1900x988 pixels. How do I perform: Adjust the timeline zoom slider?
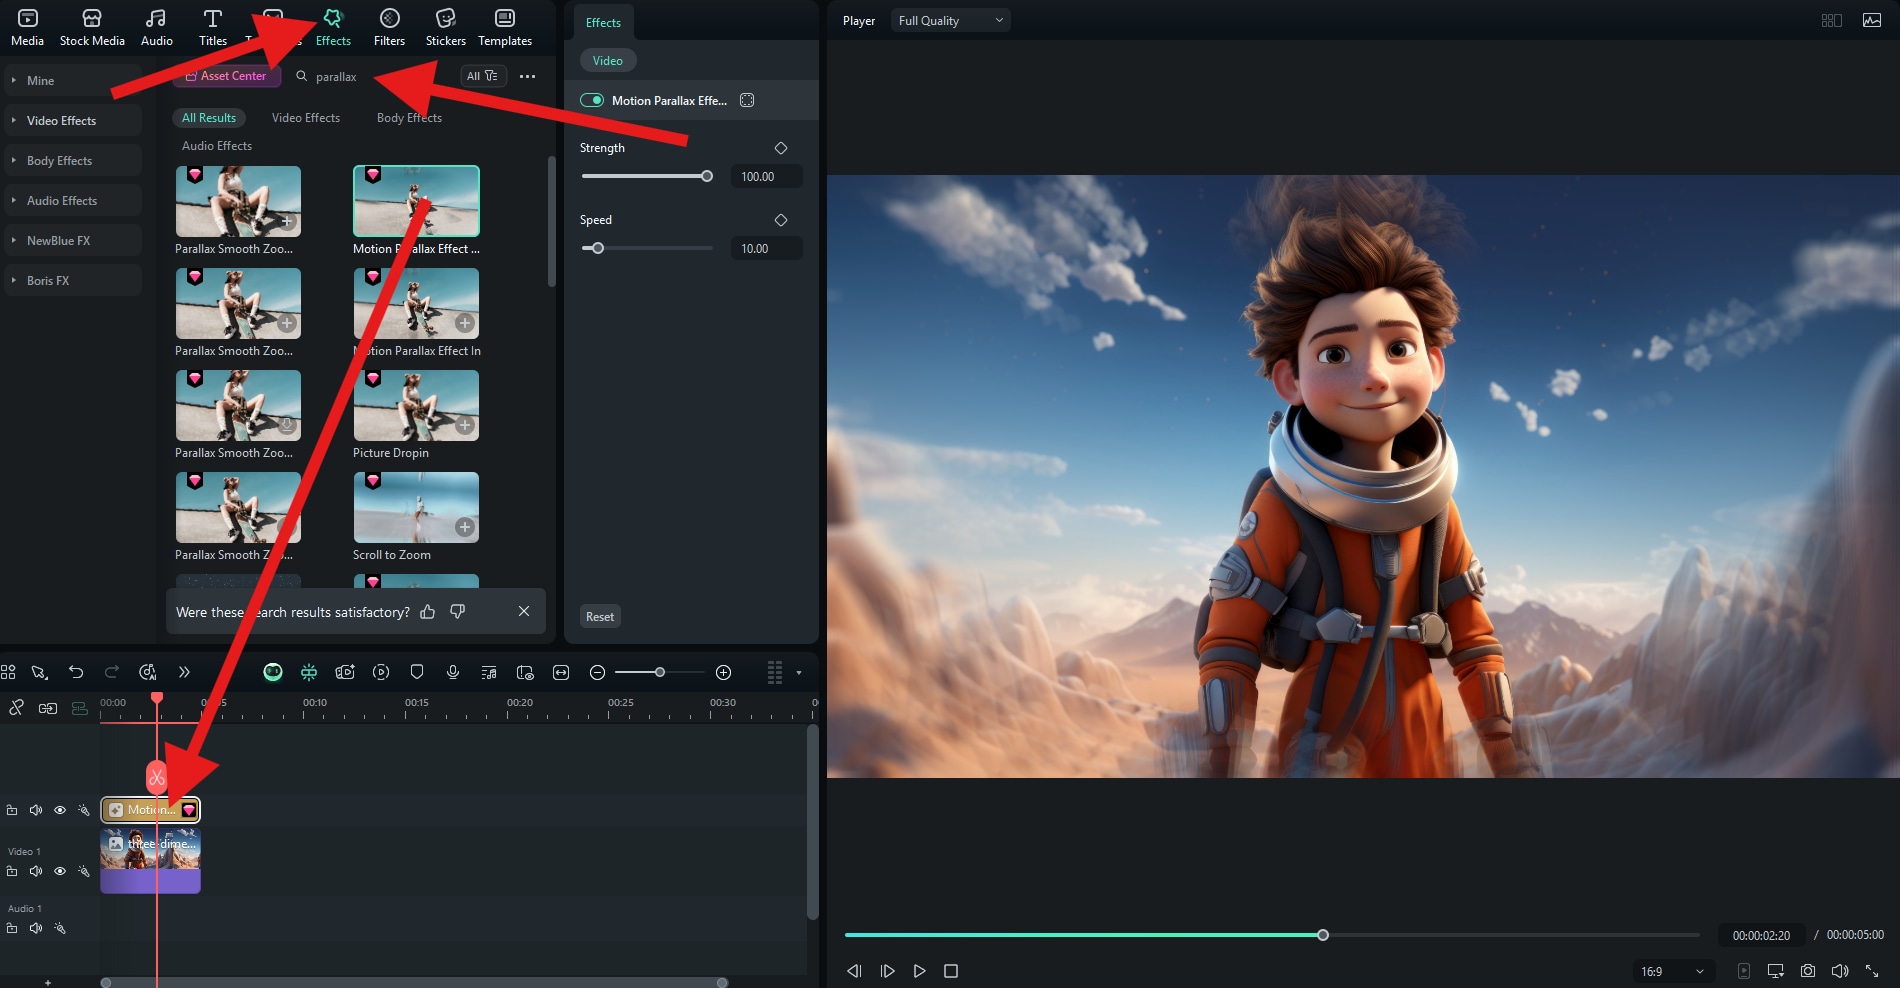(x=661, y=672)
